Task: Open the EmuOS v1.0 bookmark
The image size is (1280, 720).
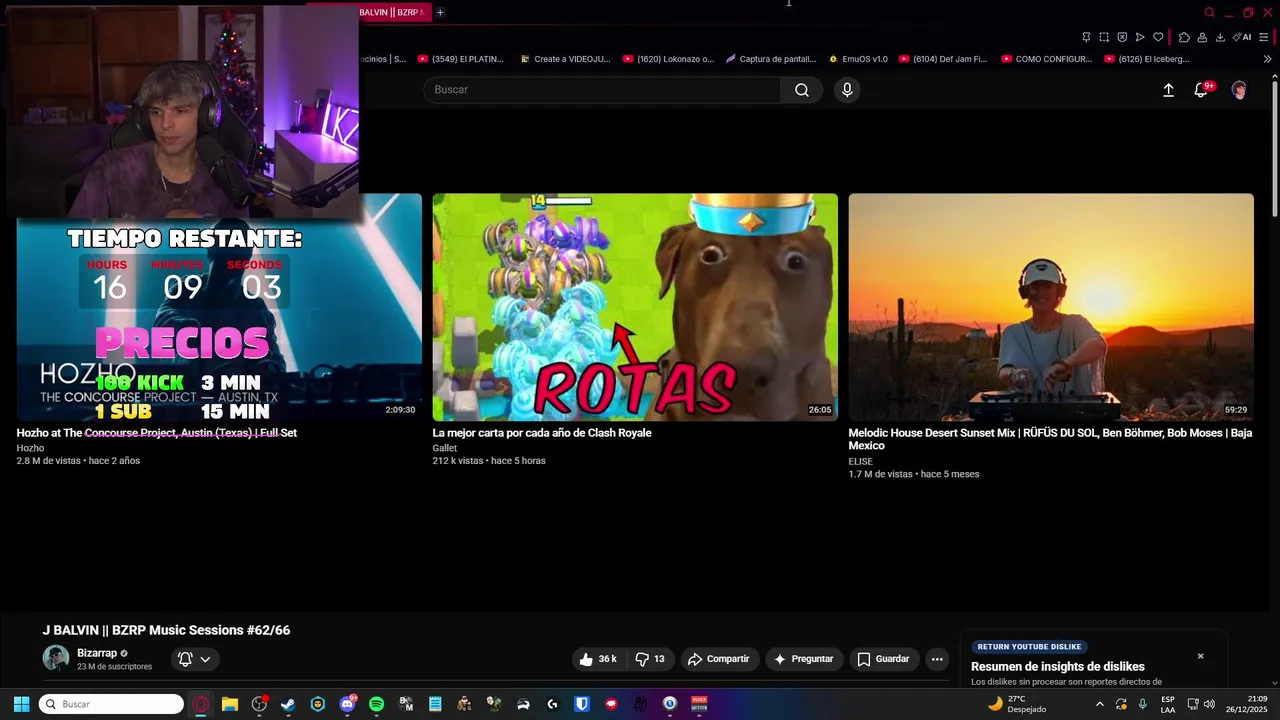Action: click(x=858, y=59)
